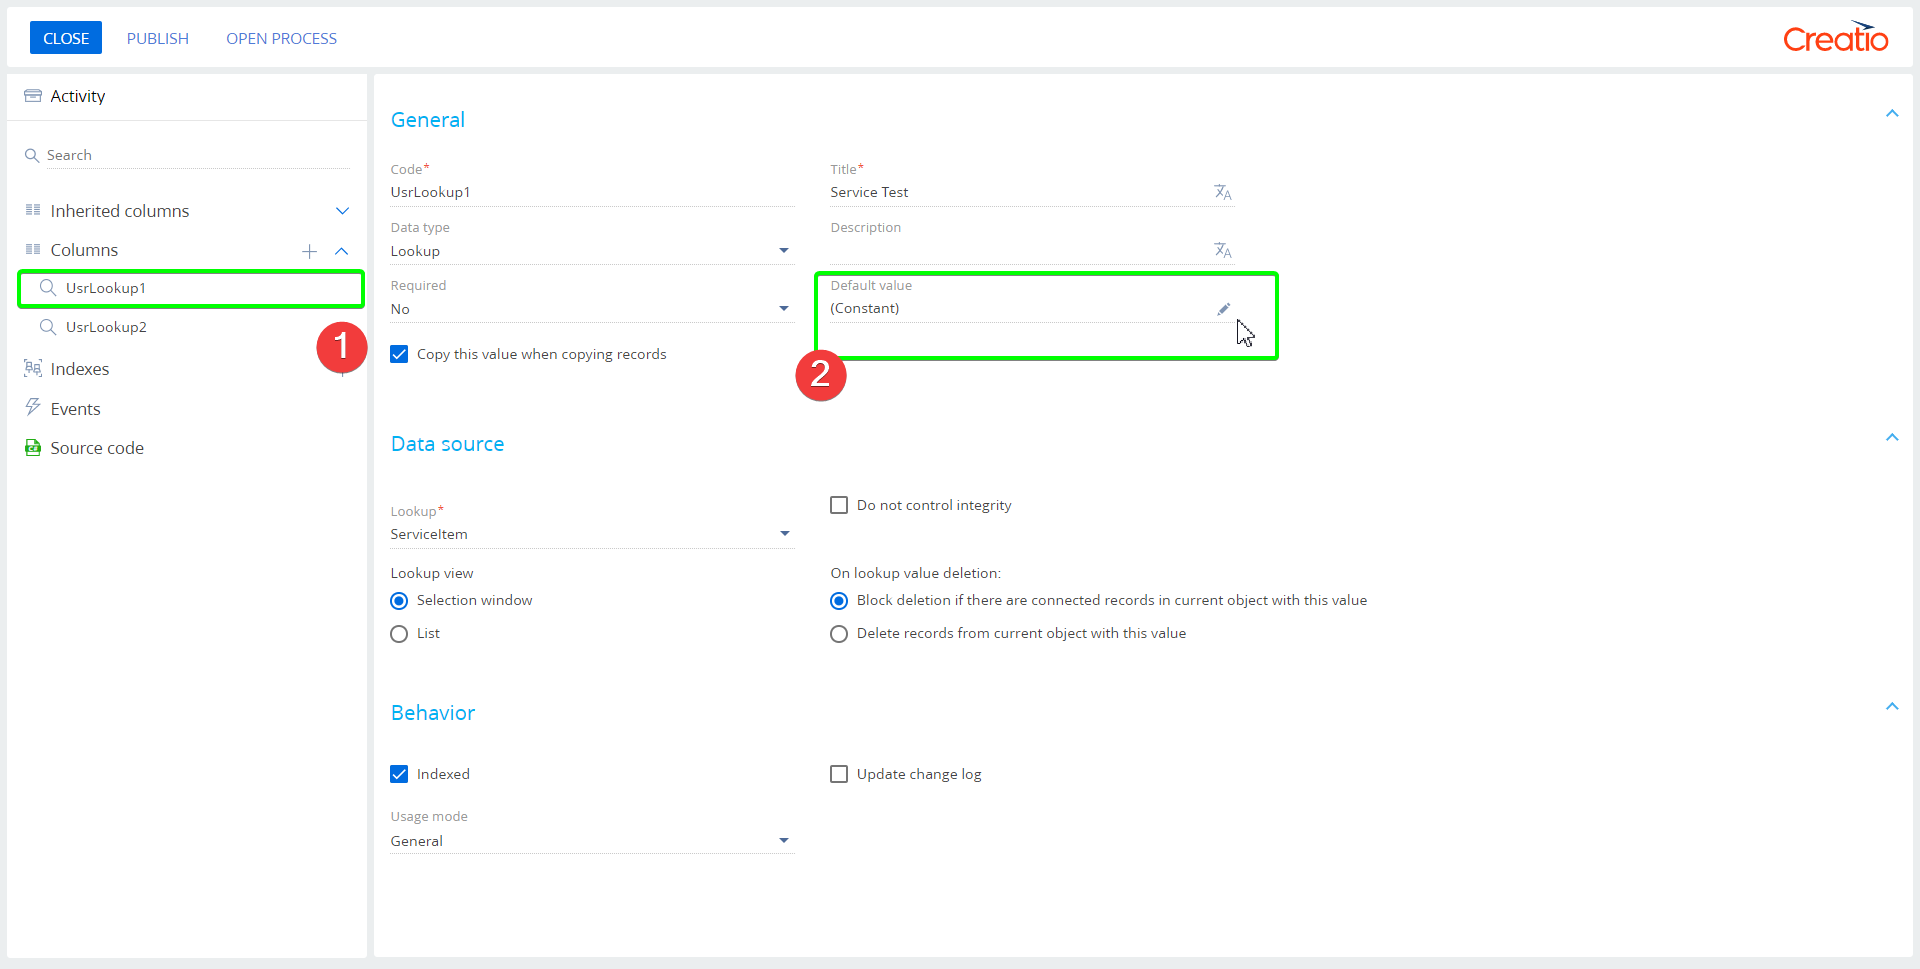The width and height of the screenshot is (1920, 969).
Task: Click the Inherited columns grid icon
Action: (33, 210)
